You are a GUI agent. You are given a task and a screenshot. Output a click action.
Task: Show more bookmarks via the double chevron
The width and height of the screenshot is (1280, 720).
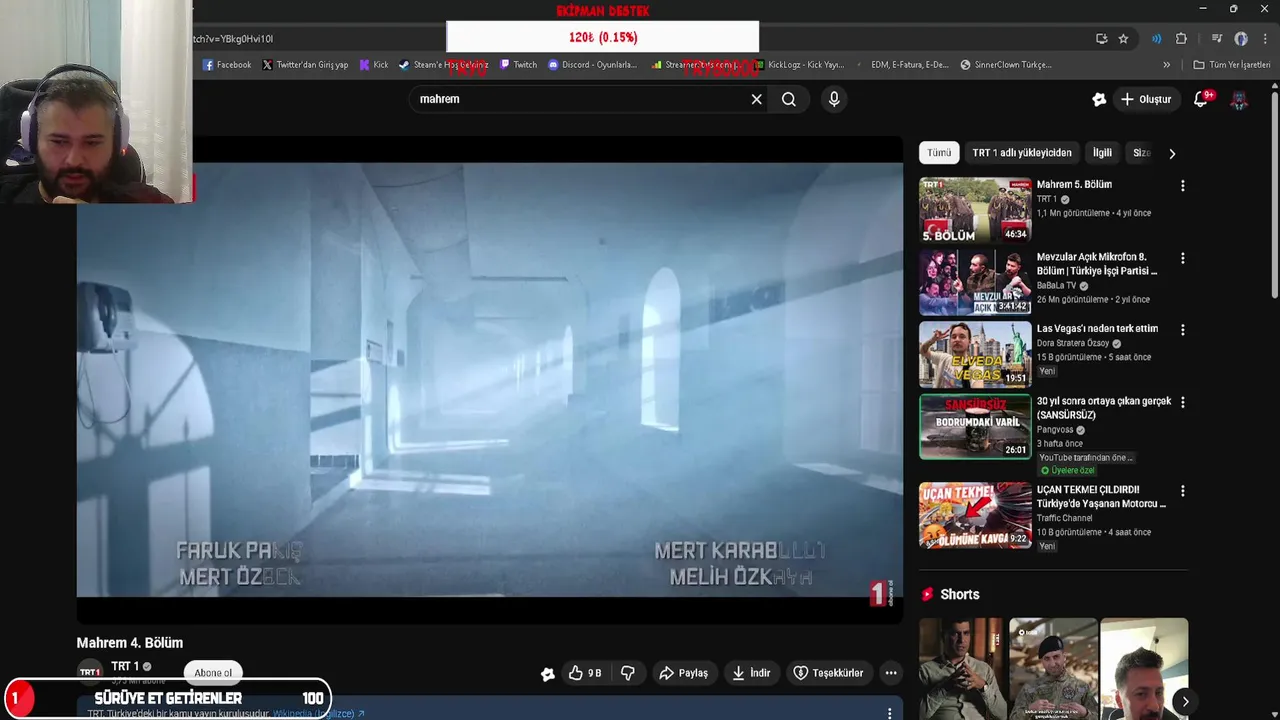click(1166, 64)
